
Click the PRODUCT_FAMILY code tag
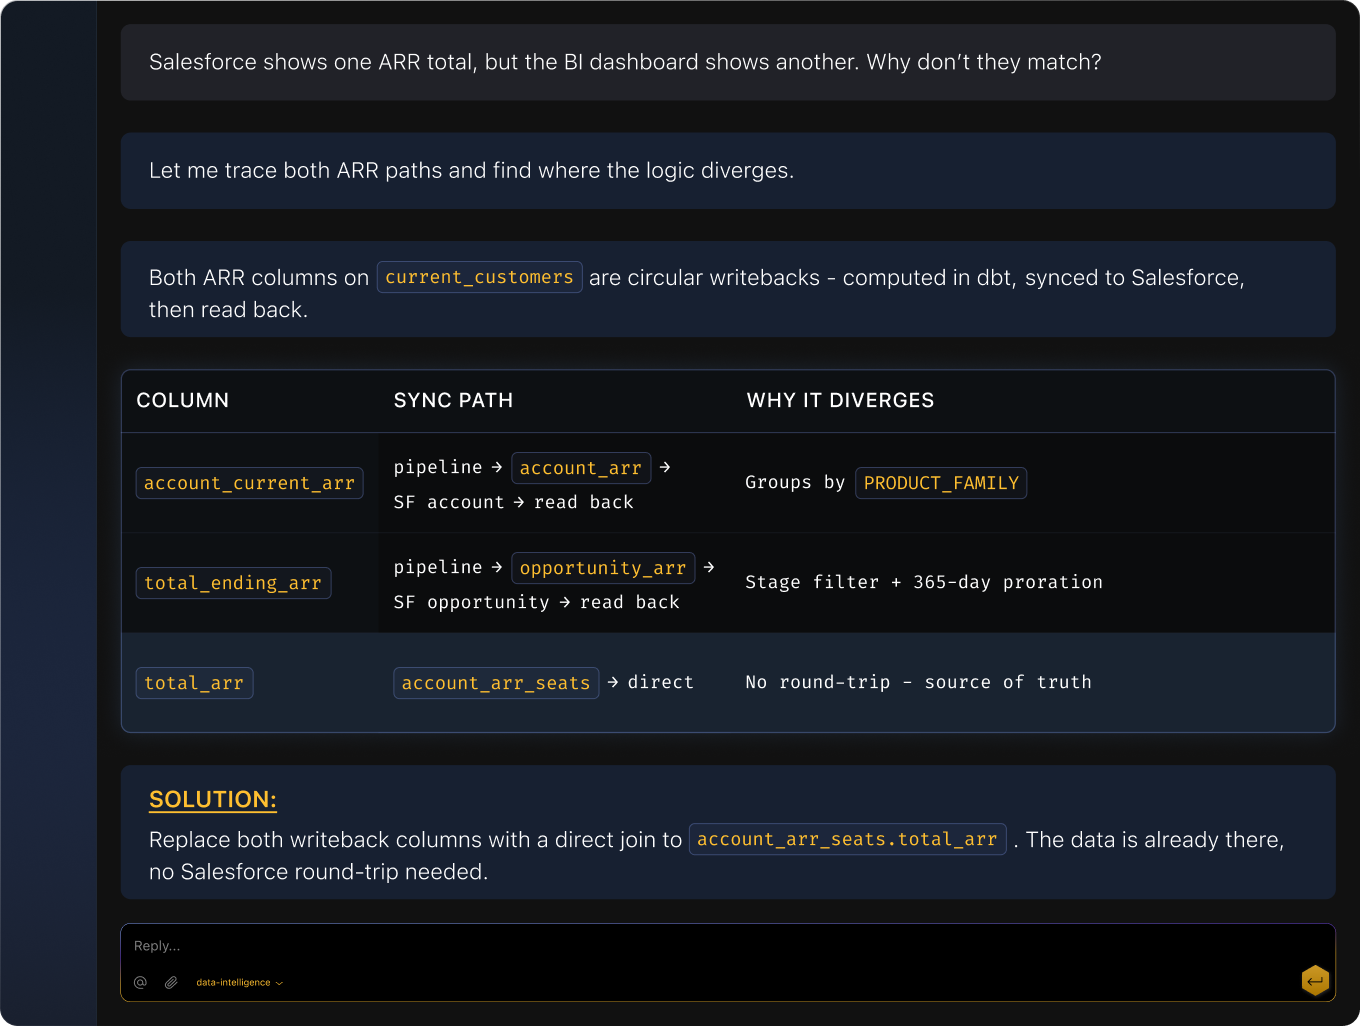tap(940, 483)
